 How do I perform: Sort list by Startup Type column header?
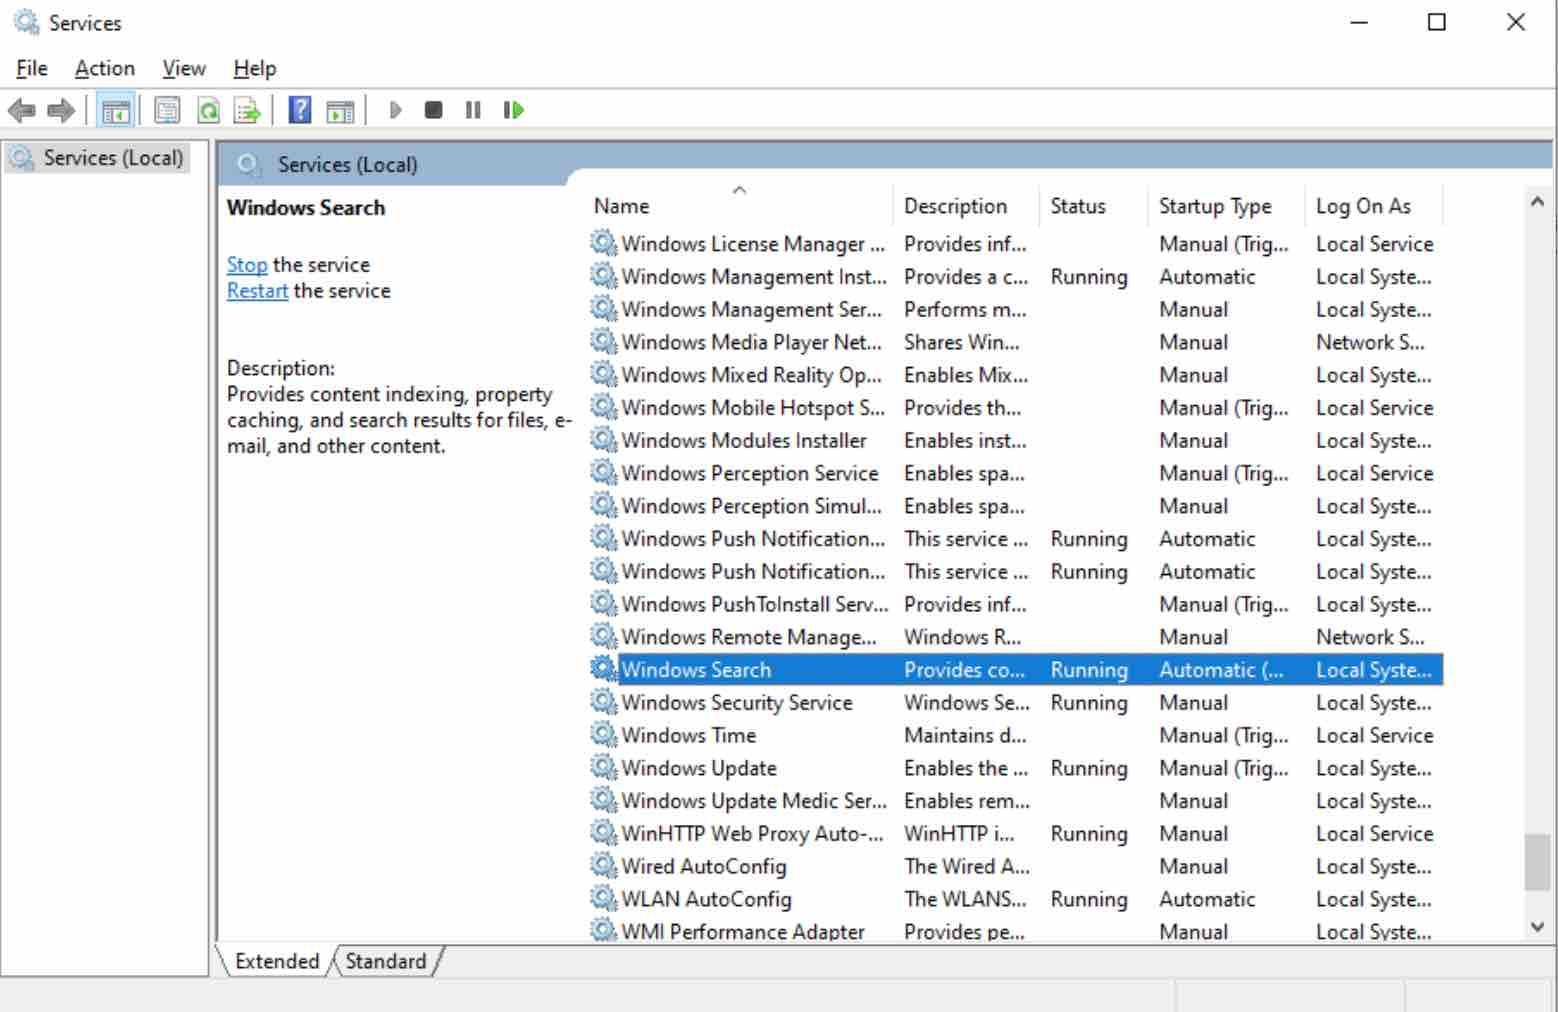1226,206
